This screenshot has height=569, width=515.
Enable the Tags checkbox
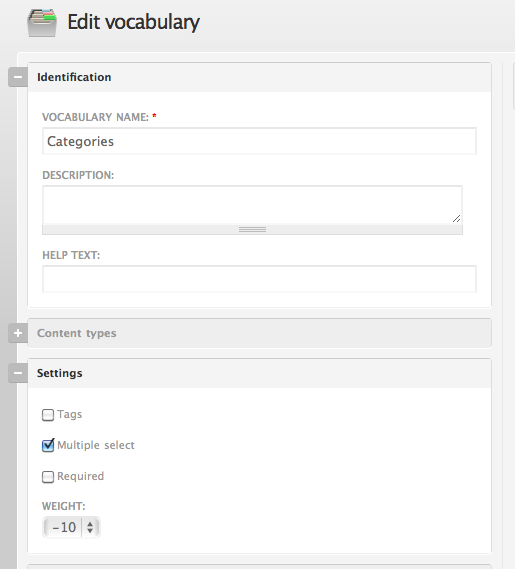point(48,415)
